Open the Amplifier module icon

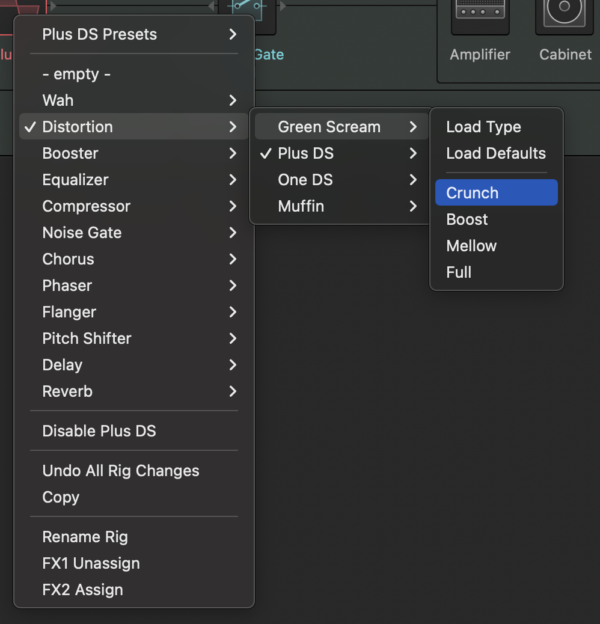click(480, 16)
